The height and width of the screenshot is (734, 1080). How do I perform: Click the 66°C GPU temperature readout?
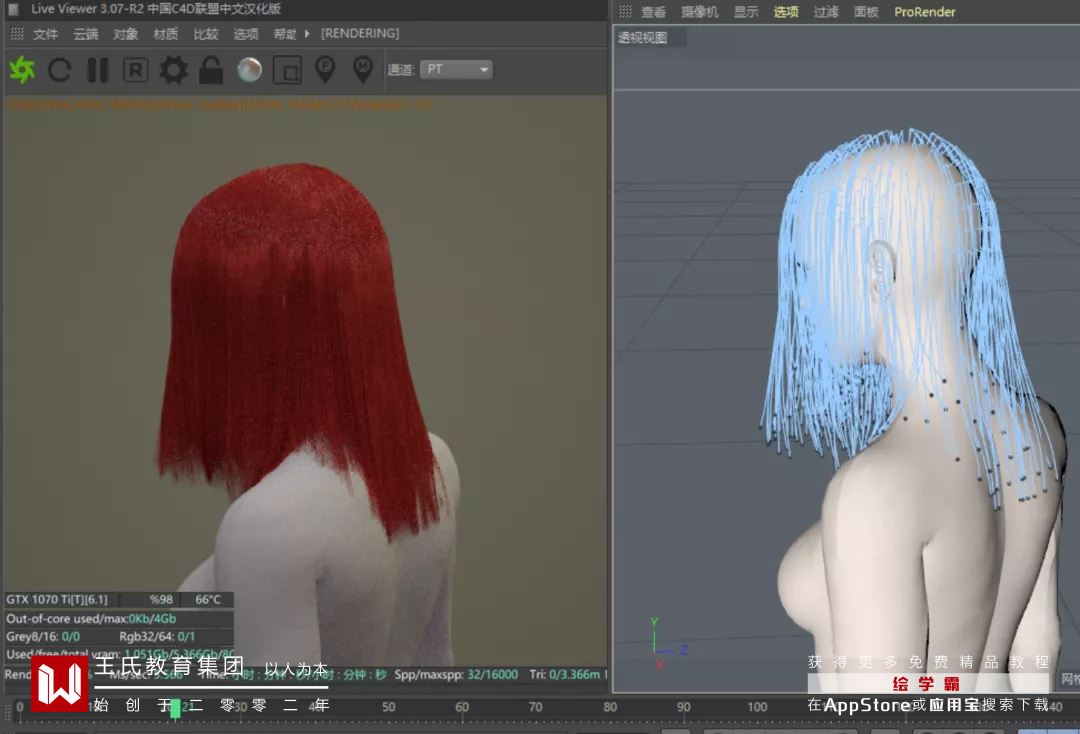(208, 599)
